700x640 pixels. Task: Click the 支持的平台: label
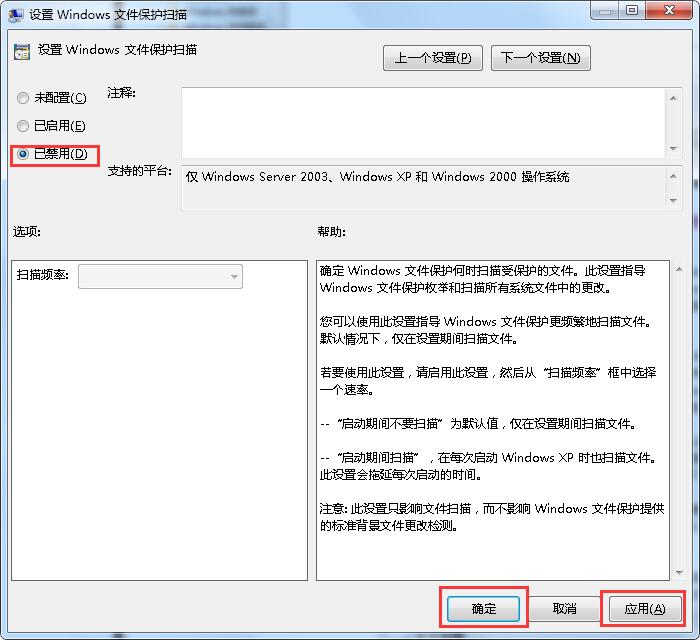pyautogui.click(x=140, y=171)
